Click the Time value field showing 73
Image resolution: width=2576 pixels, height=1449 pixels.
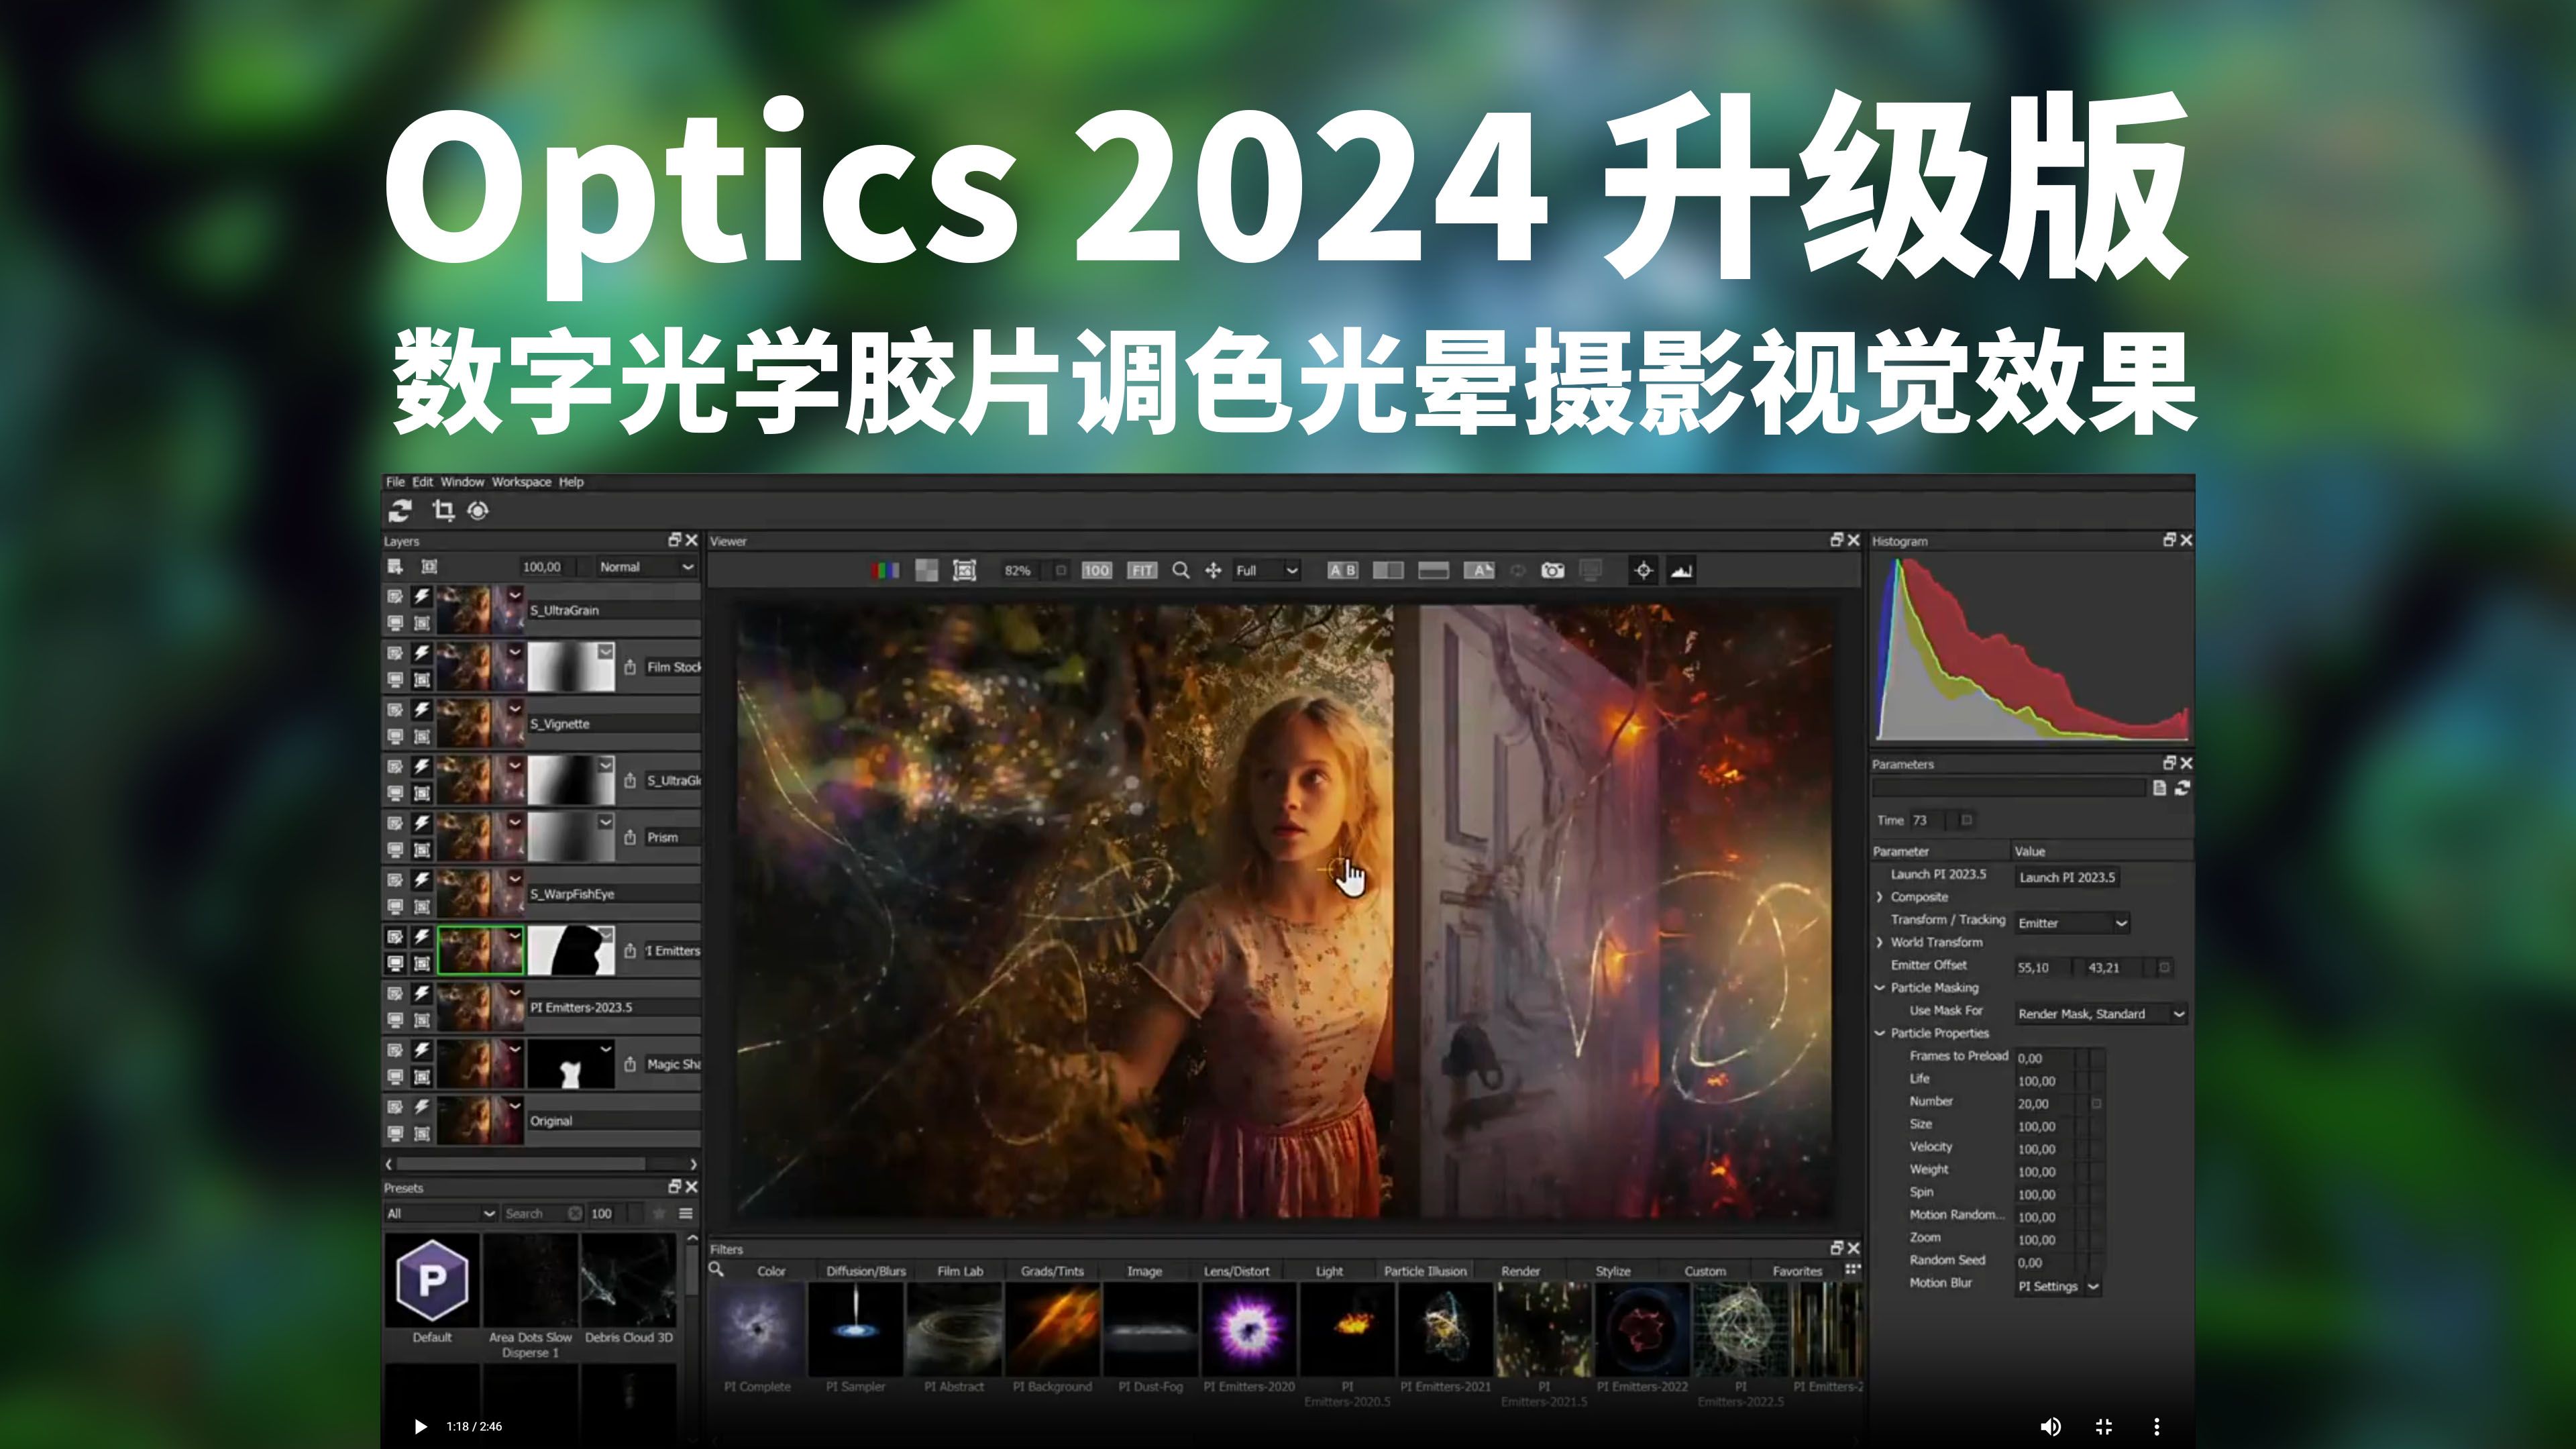pos(1927,820)
